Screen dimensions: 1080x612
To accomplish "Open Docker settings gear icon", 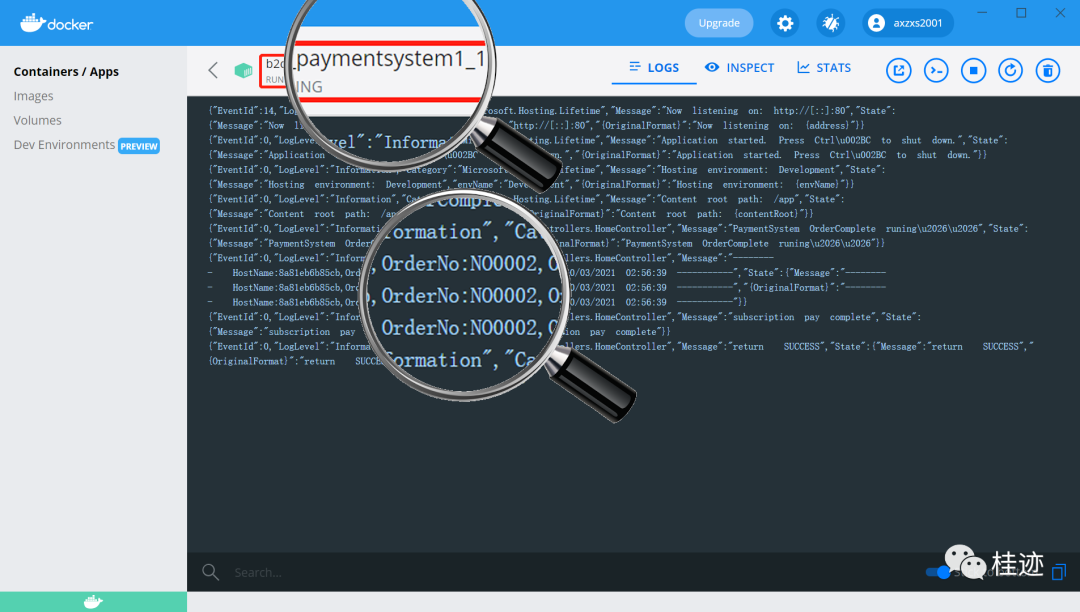I will pos(785,23).
